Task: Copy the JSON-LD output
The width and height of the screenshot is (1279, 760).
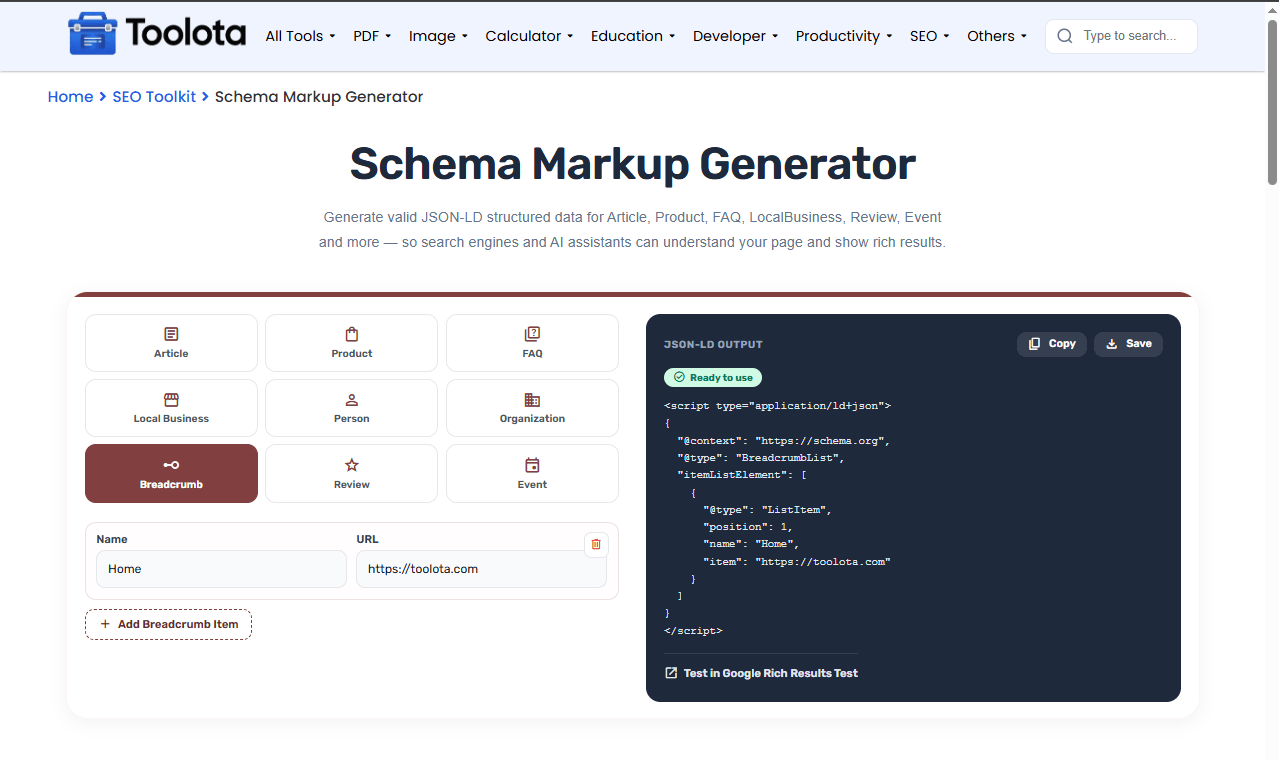Action: pos(1052,344)
